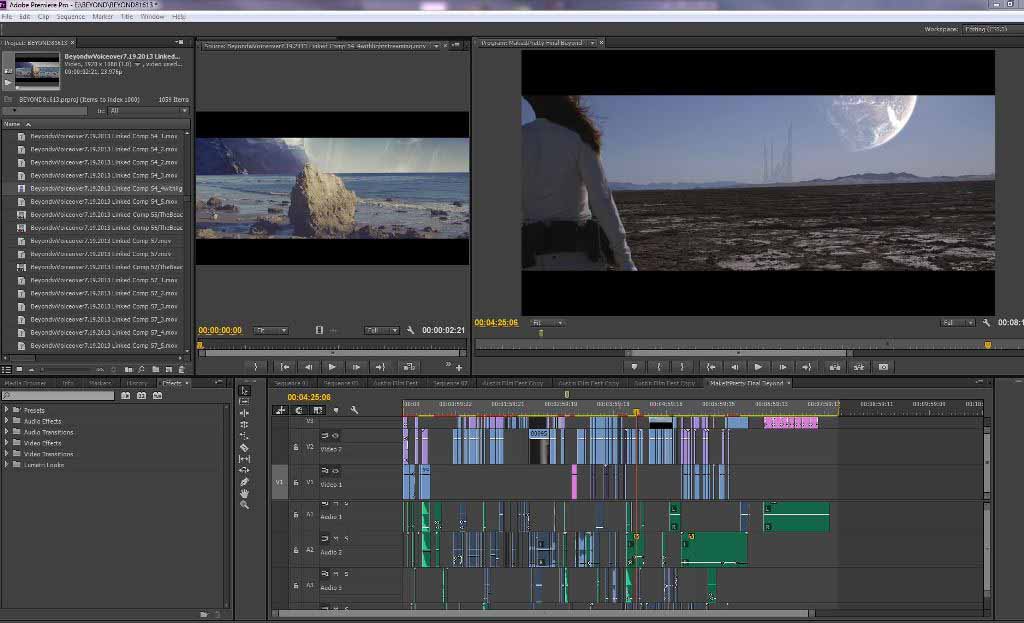Click Export Frame camera in Program monitor

point(883,367)
